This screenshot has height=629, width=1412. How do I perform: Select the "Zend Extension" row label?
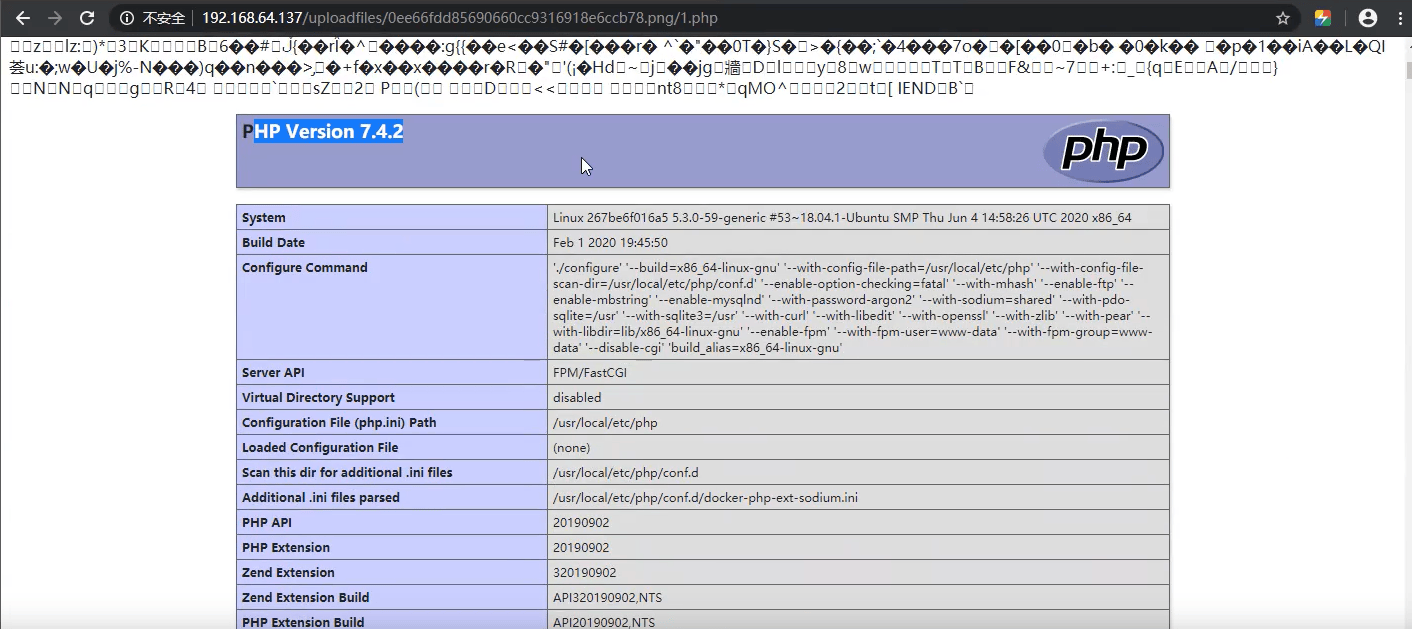coord(288,572)
